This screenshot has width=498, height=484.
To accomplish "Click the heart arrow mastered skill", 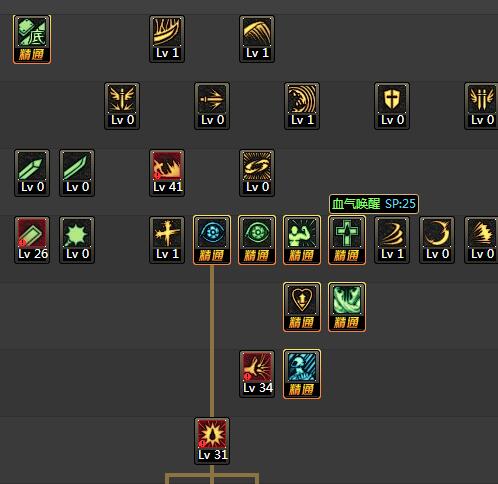I will tap(302, 307).
